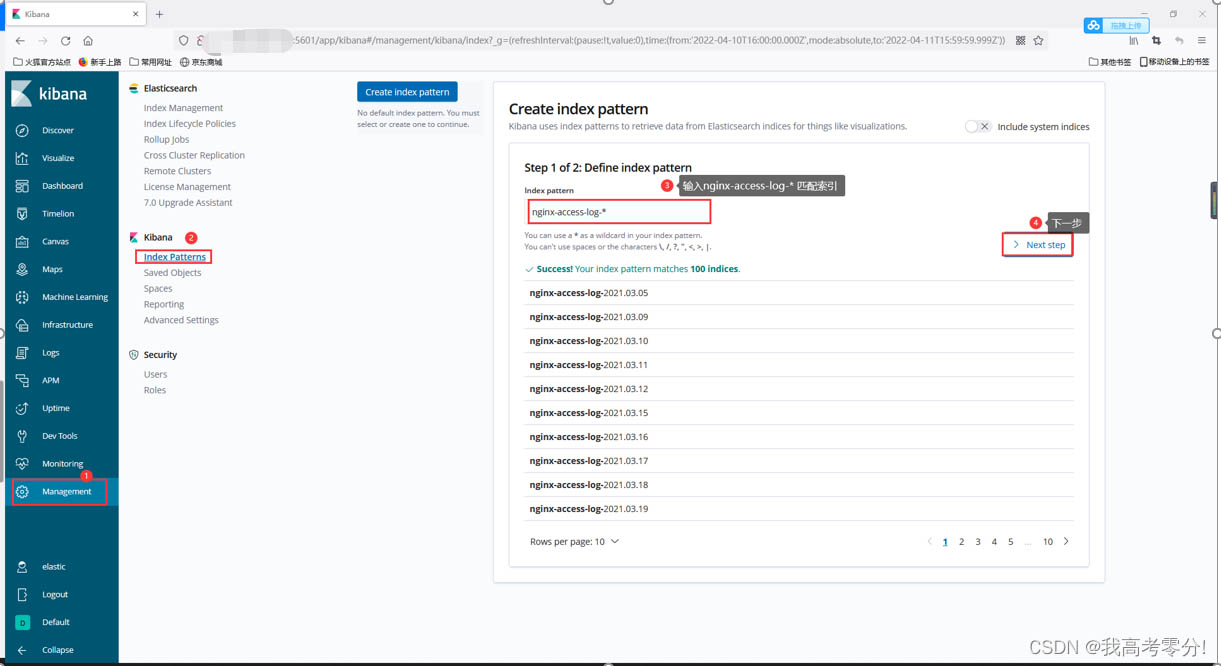The height and width of the screenshot is (666, 1221).
Task: Open License Management
Action: click(x=187, y=187)
